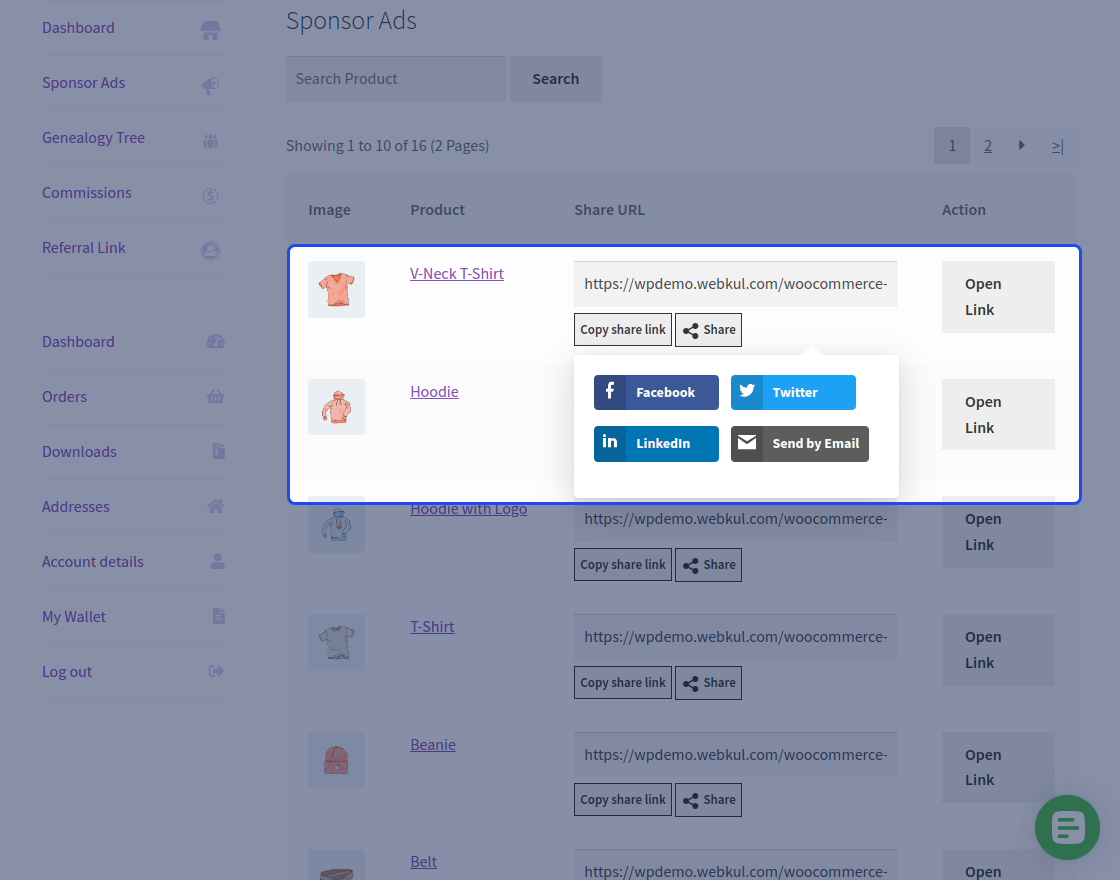Open Share options for Beanie
Screen dimensions: 1120x880
(x=708, y=800)
